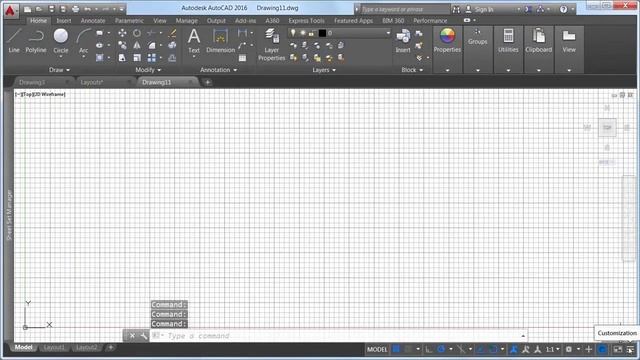The image size is (640, 360).
Task: Toggle polar tracking in status bar
Action: pos(441,349)
